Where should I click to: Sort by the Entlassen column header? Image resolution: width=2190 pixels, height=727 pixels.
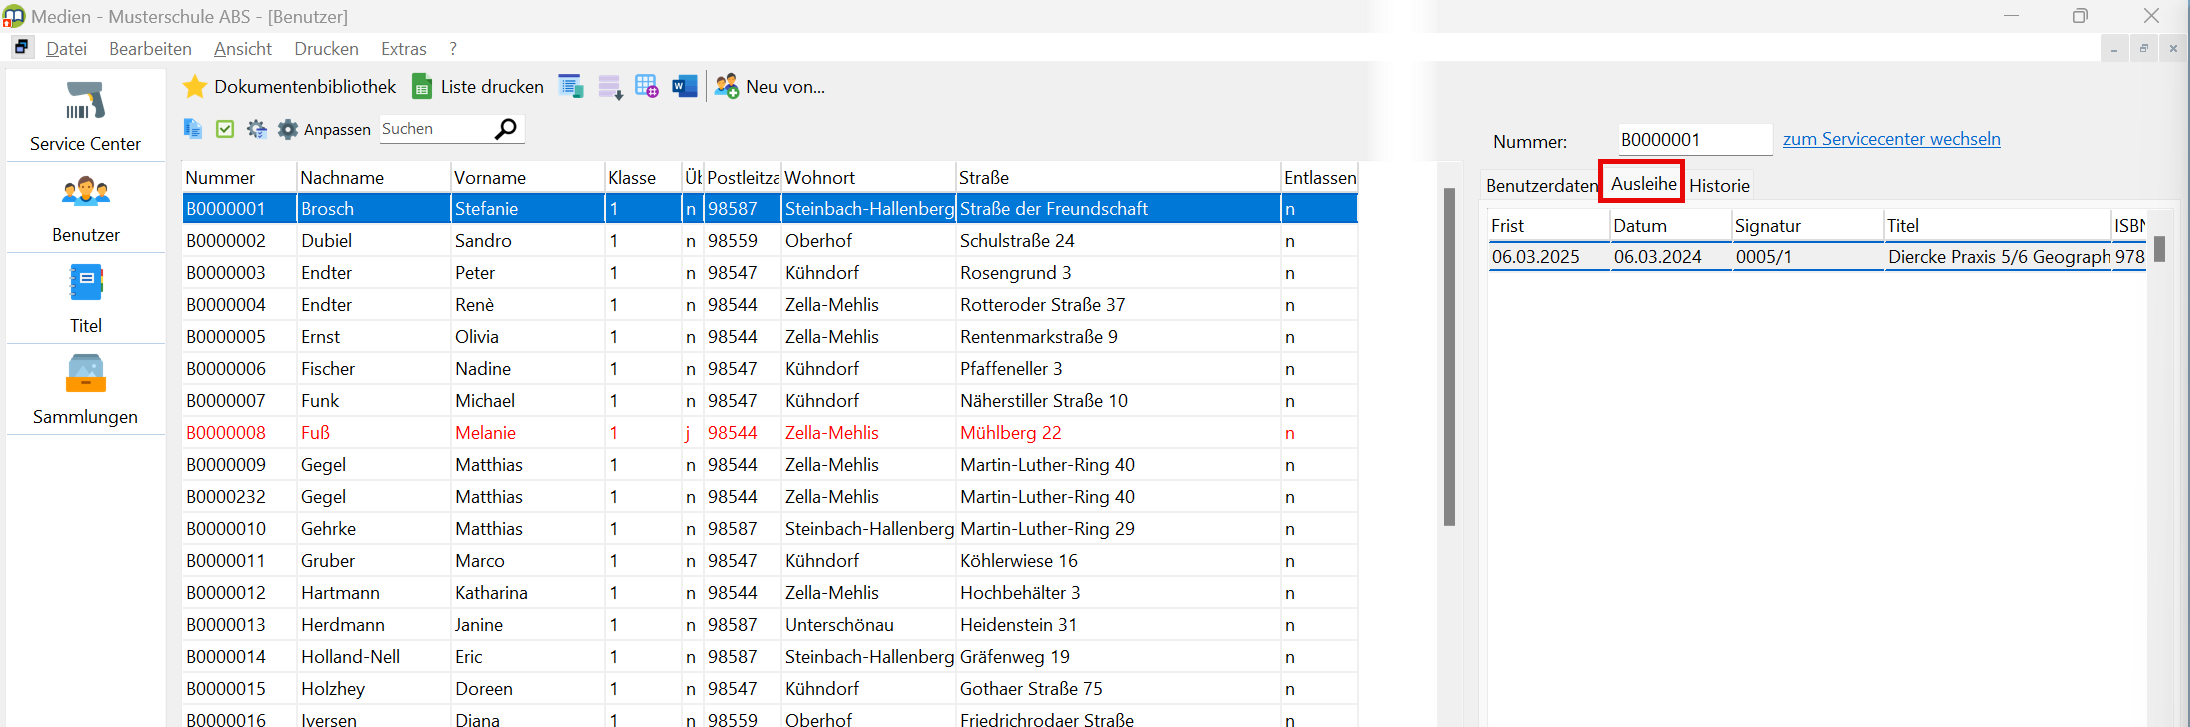[x=1320, y=177]
